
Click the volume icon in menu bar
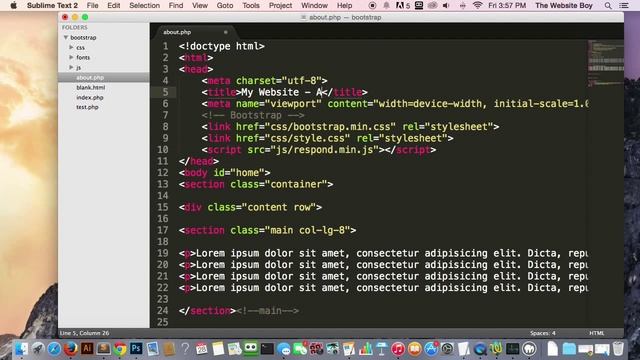tap(446, 6)
